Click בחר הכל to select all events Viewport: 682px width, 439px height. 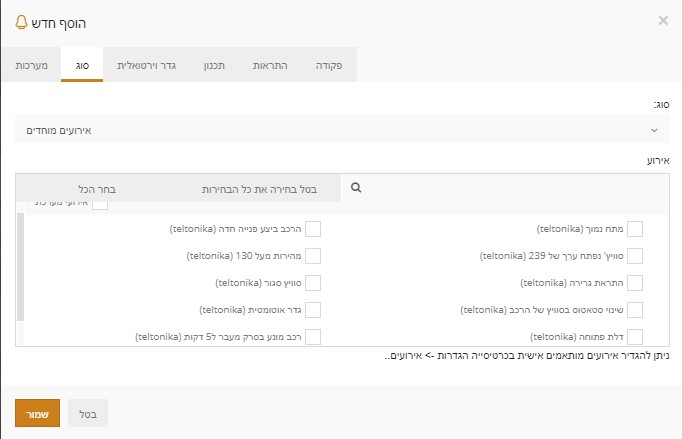pyautogui.click(x=97, y=188)
